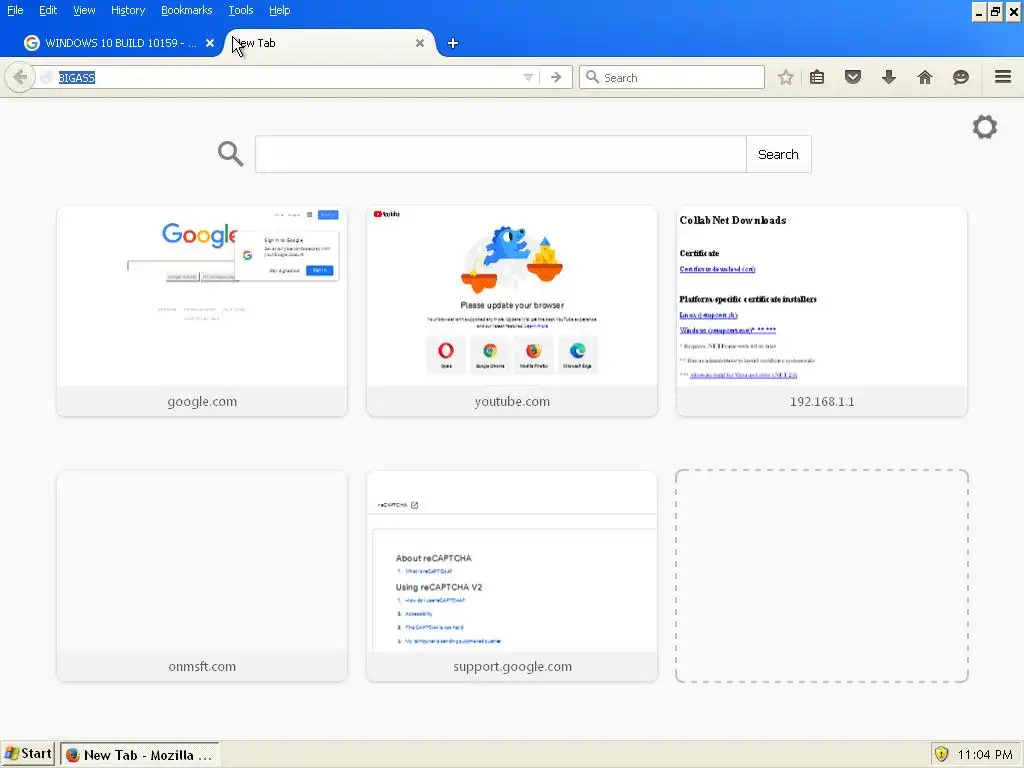Bookmark this page with the star icon
1024x768 pixels.
pyautogui.click(x=786, y=77)
